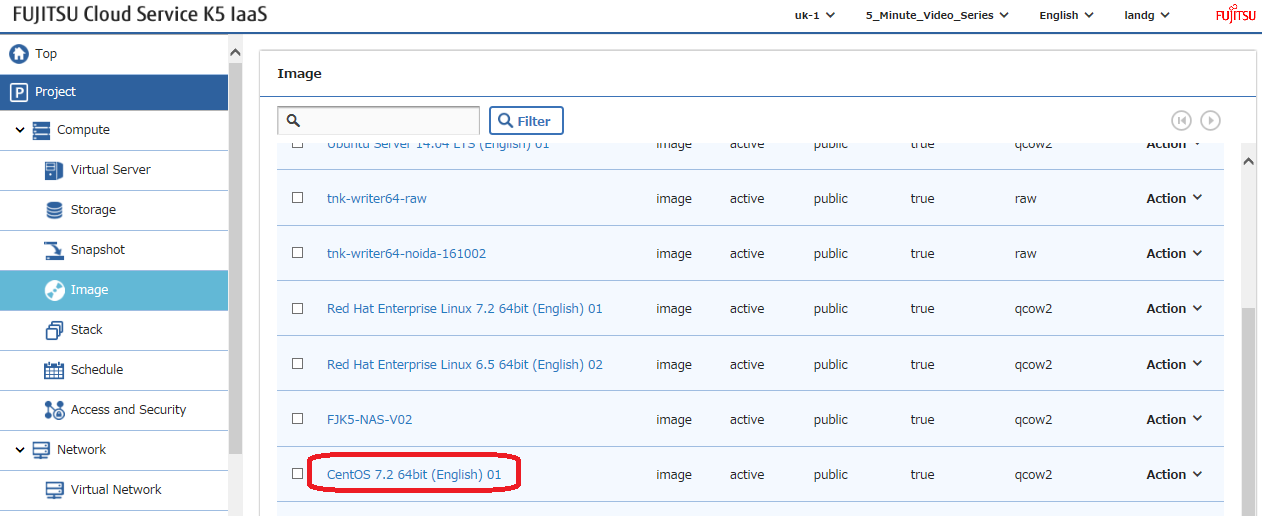Viewport: 1262px width, 516px height.
Task: Click the Virtual Server icon
Action: point(54,170)
